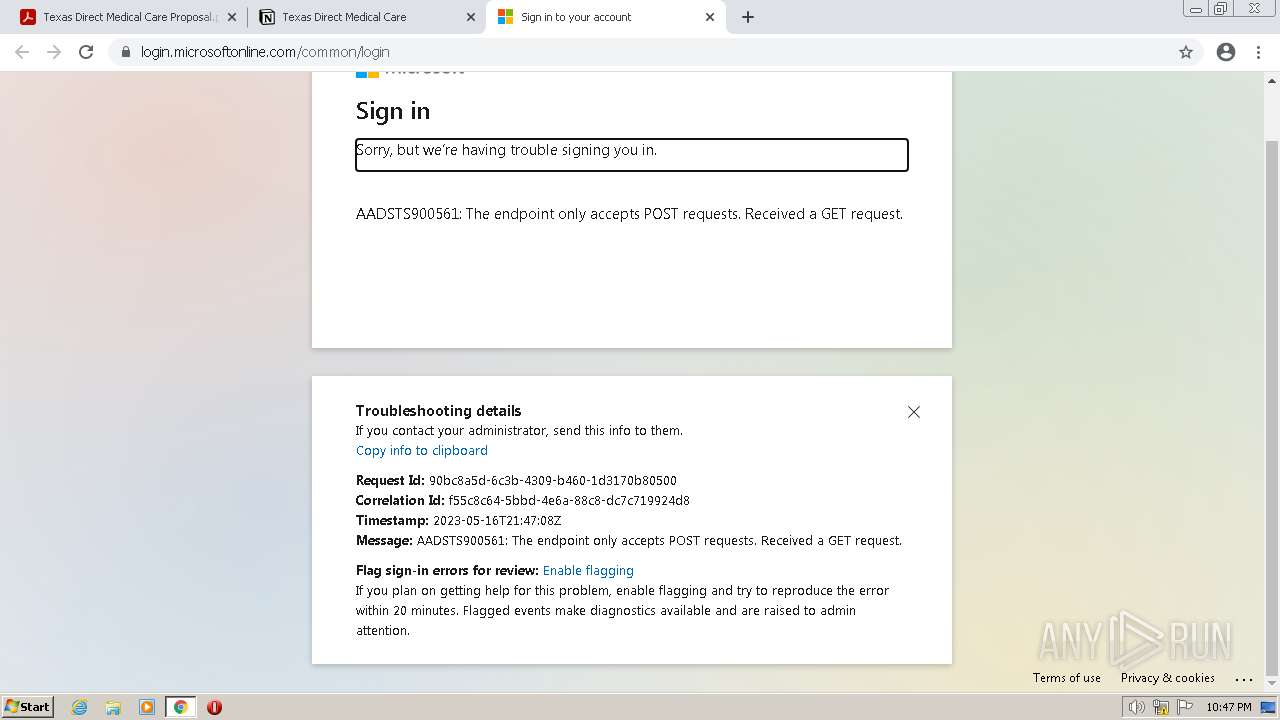The width and height of the screenshot is (1280, 720).
Task: Click the Enable flagging link
Action: pyautogui.click(x=588, y=571)
